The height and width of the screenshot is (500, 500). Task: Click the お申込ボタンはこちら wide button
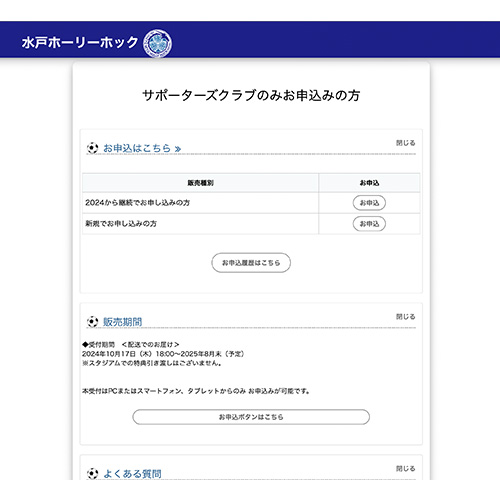[251, 417]
